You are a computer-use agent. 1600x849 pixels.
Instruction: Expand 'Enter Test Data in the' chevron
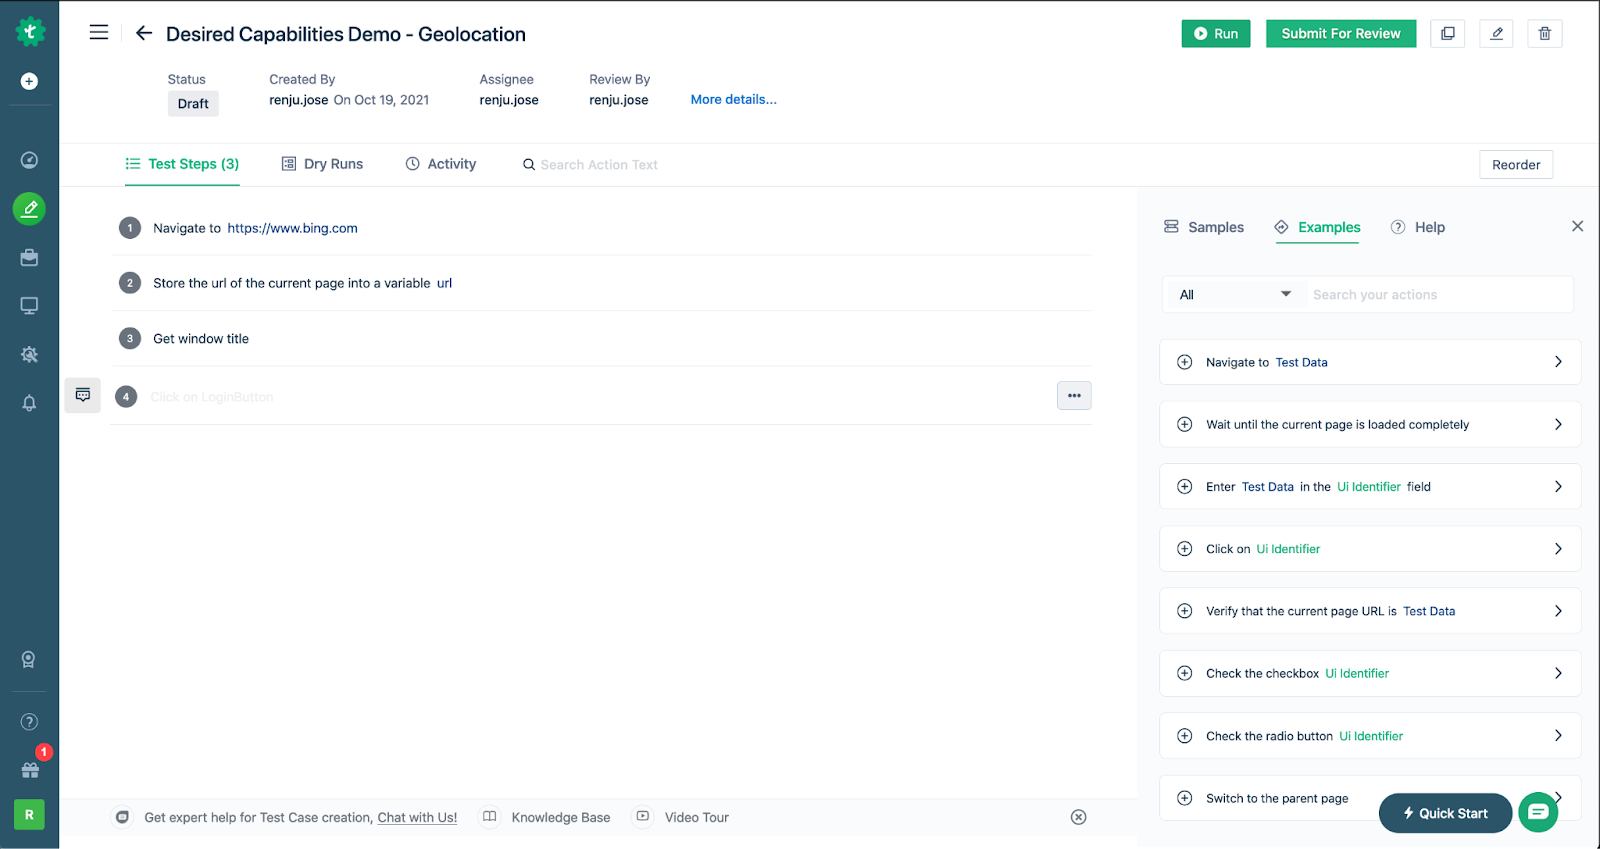(1558, 487)
